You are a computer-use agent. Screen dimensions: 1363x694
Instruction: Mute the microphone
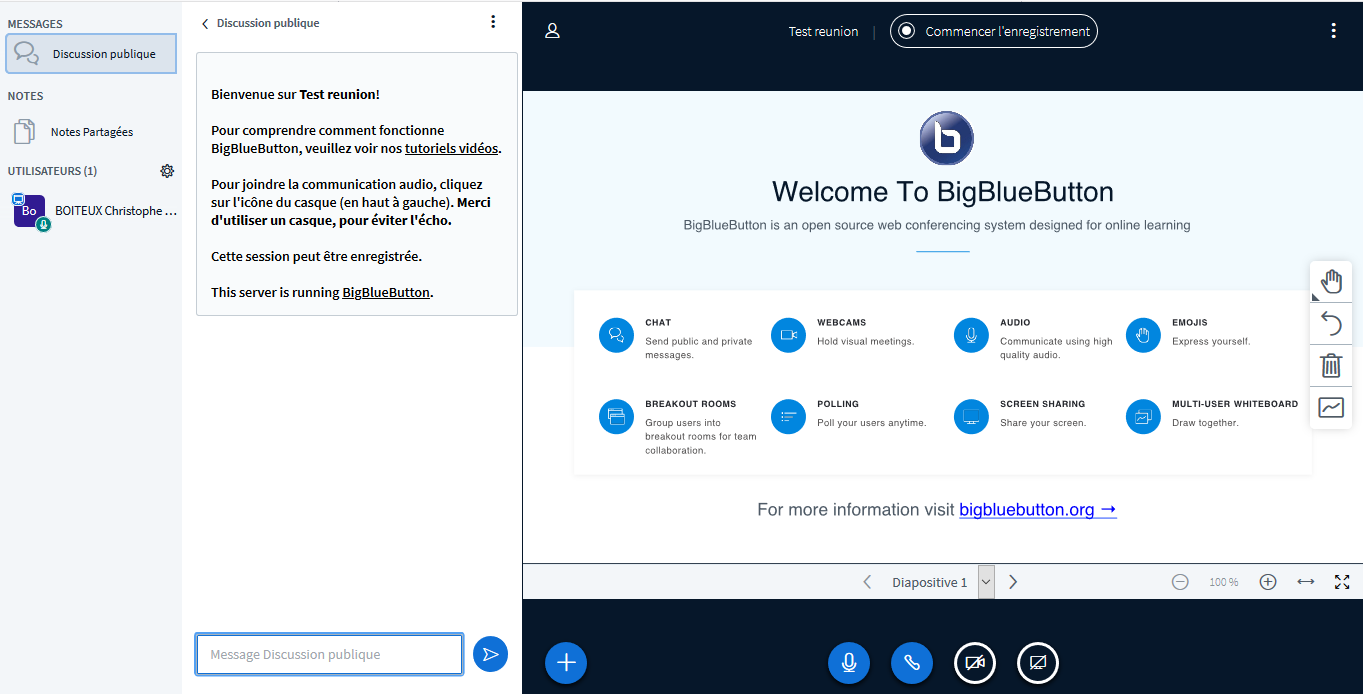click(849, 663)
